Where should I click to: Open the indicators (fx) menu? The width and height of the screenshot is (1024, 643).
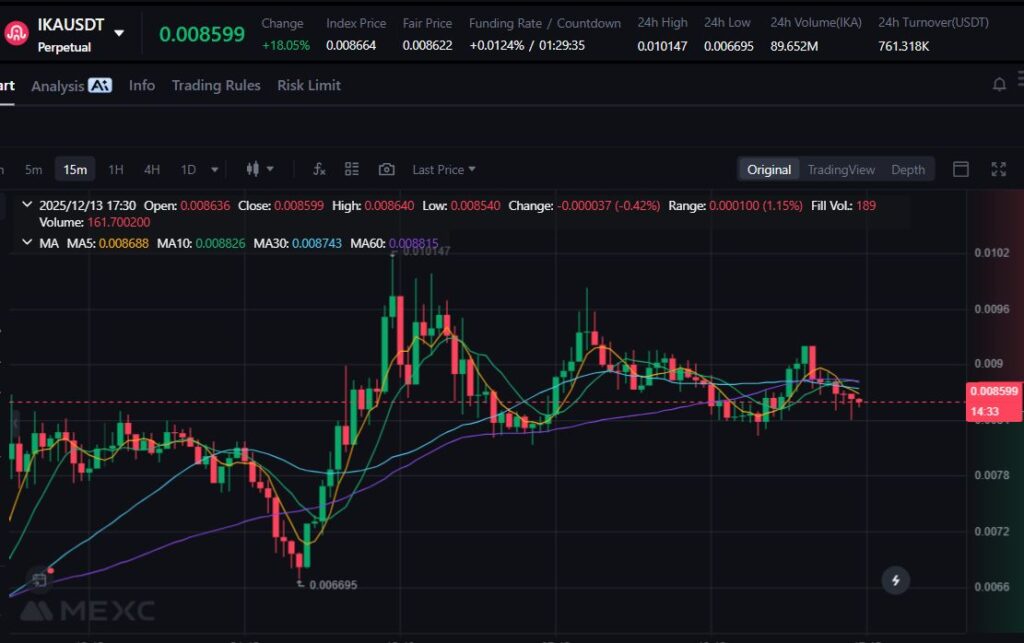319,169
